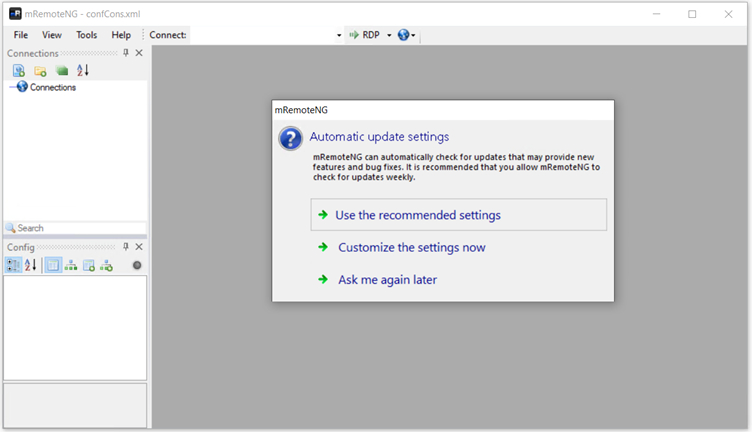Click the Automatic update settings heading
This screenshot has height=432, width=752.
(x=379, y=137)
